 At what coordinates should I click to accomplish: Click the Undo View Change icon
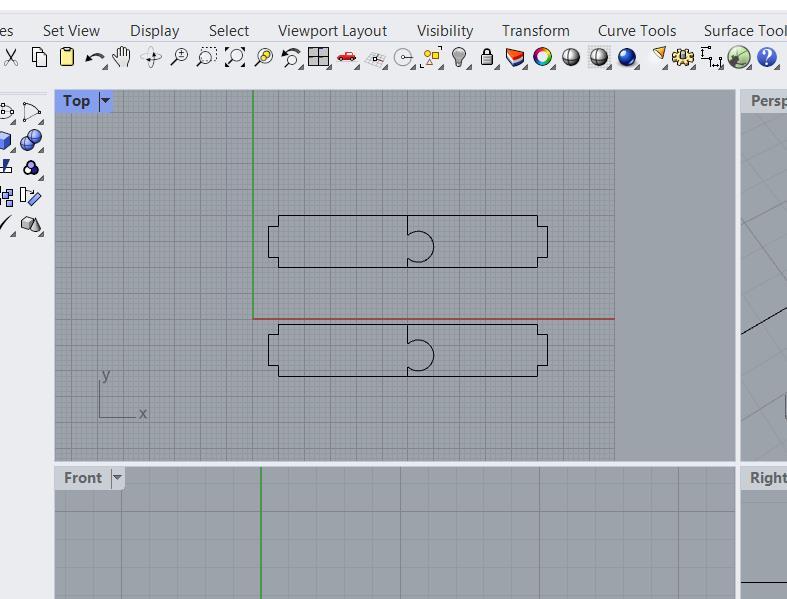[291, 57]
